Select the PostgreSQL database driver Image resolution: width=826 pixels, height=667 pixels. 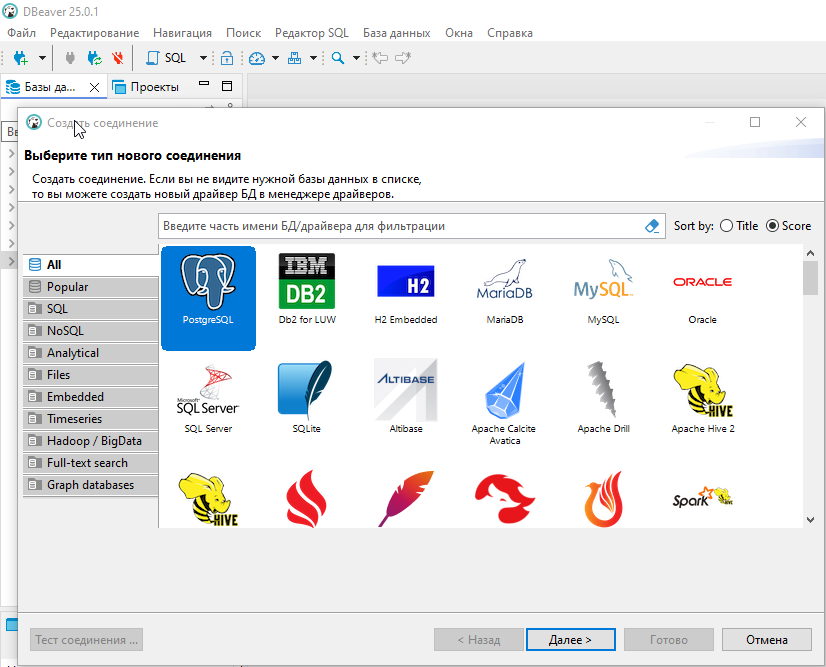click(208, 298)
